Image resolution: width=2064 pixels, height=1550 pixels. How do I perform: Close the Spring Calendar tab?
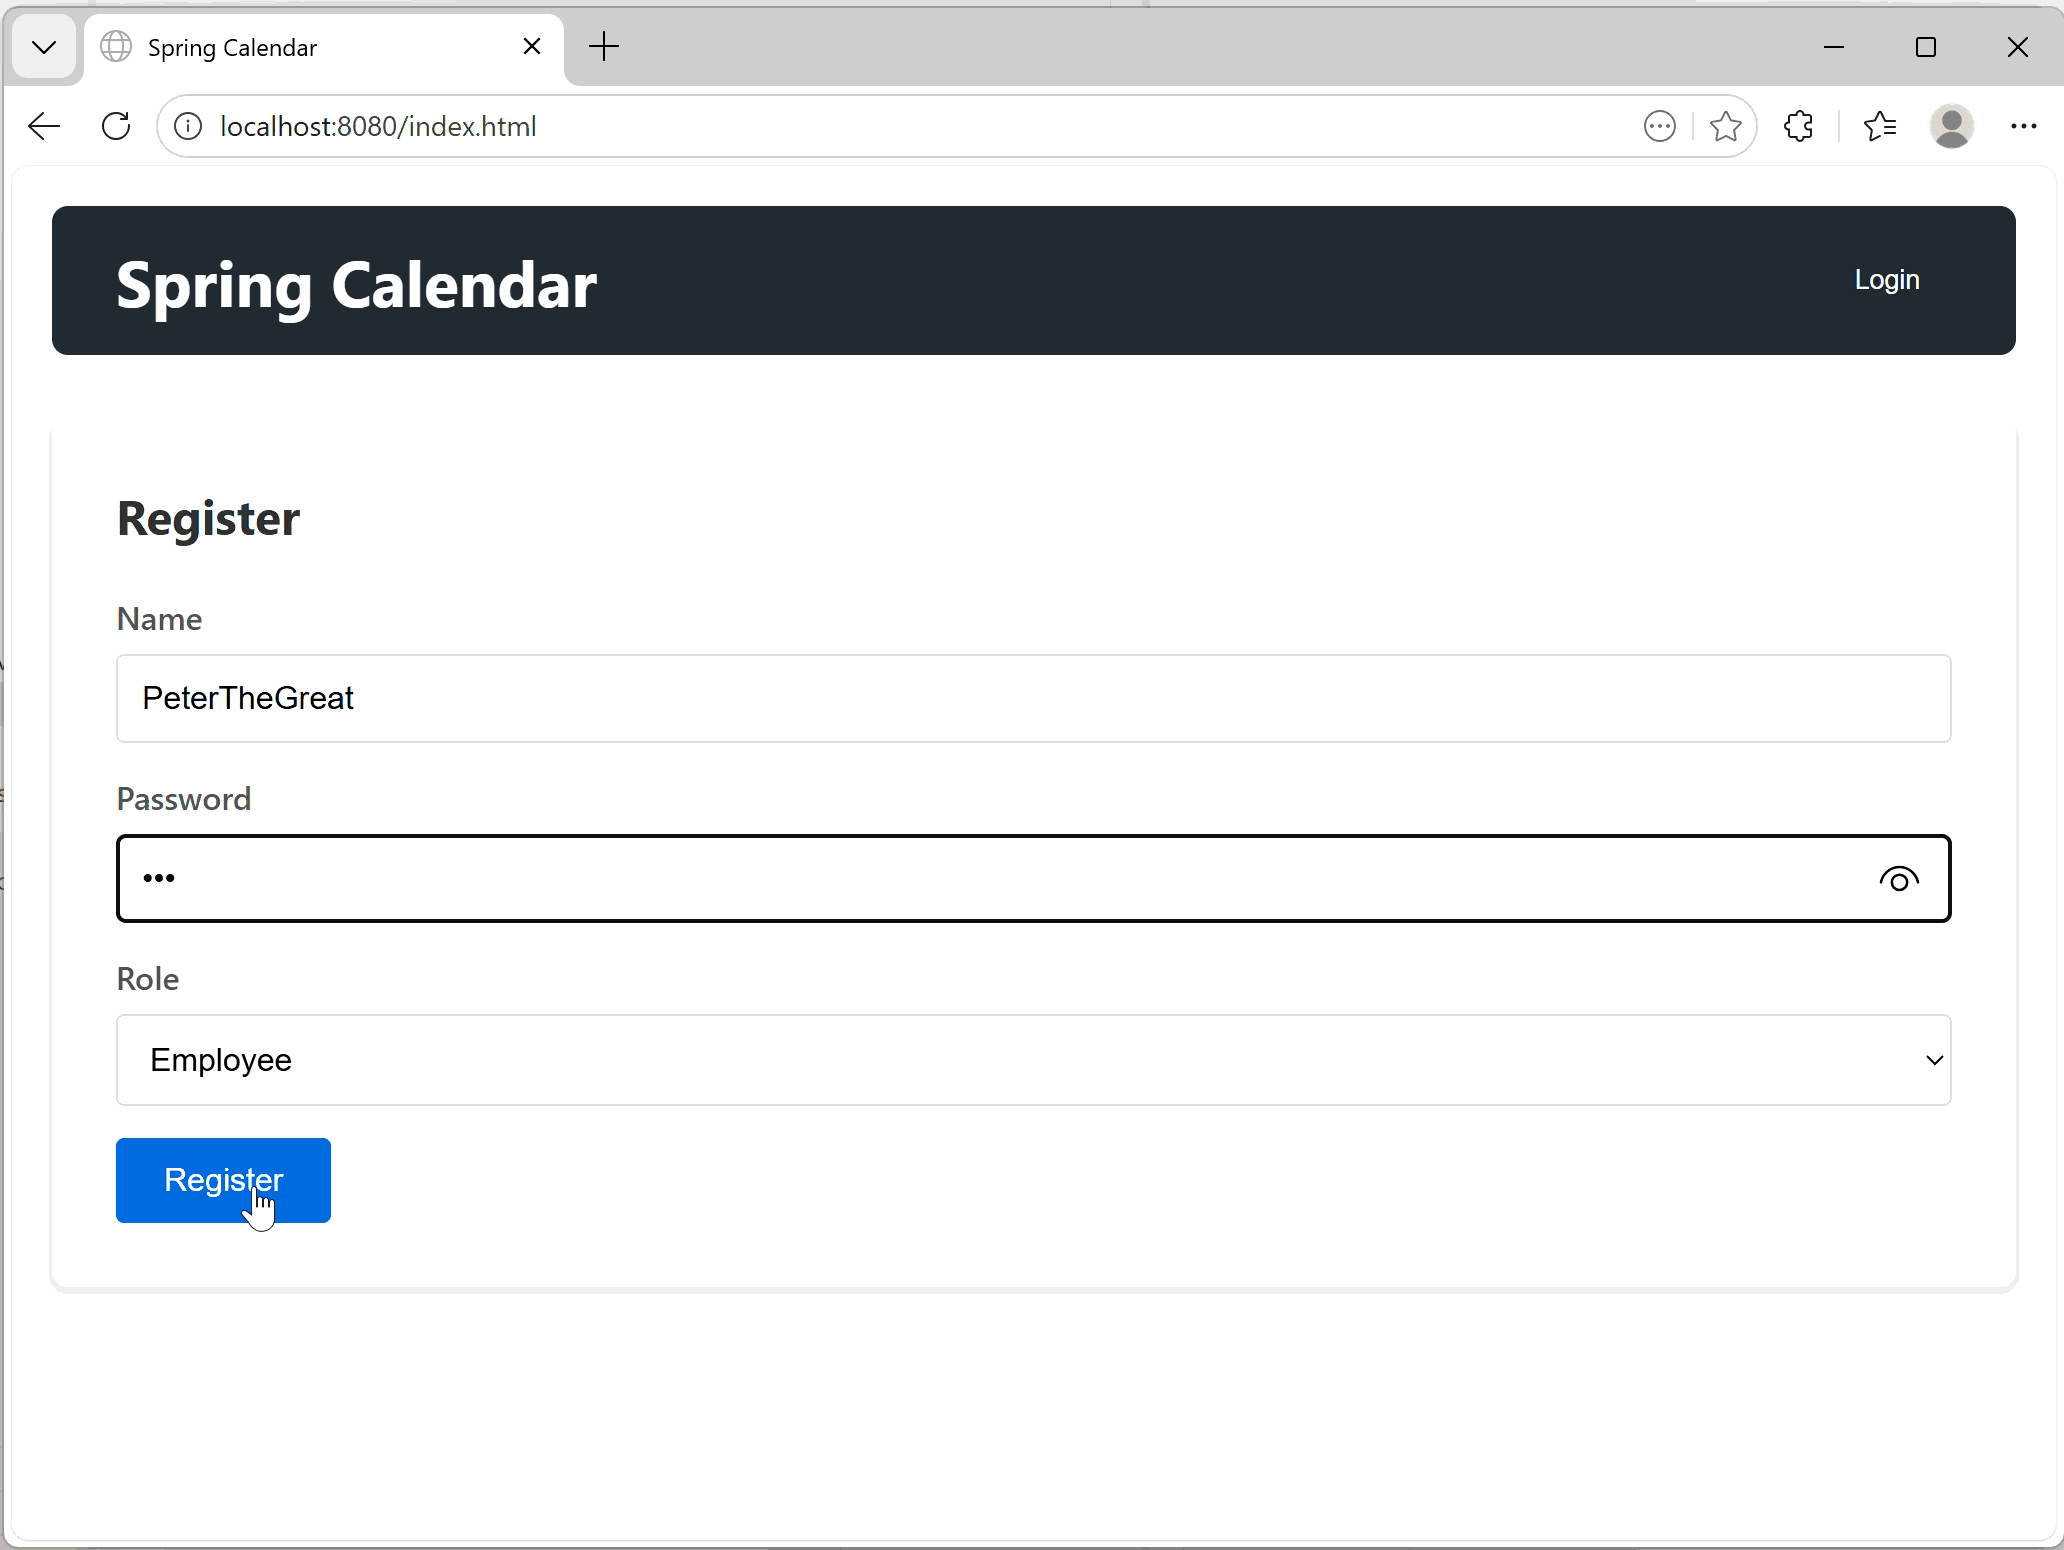532,47
